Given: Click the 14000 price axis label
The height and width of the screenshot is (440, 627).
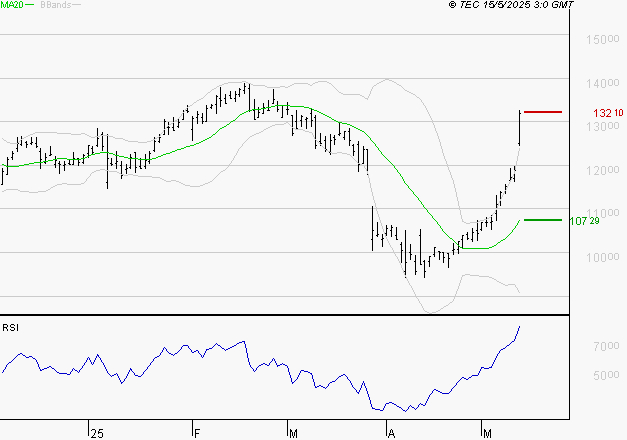Looking at the screenshot, I should 603,83.
